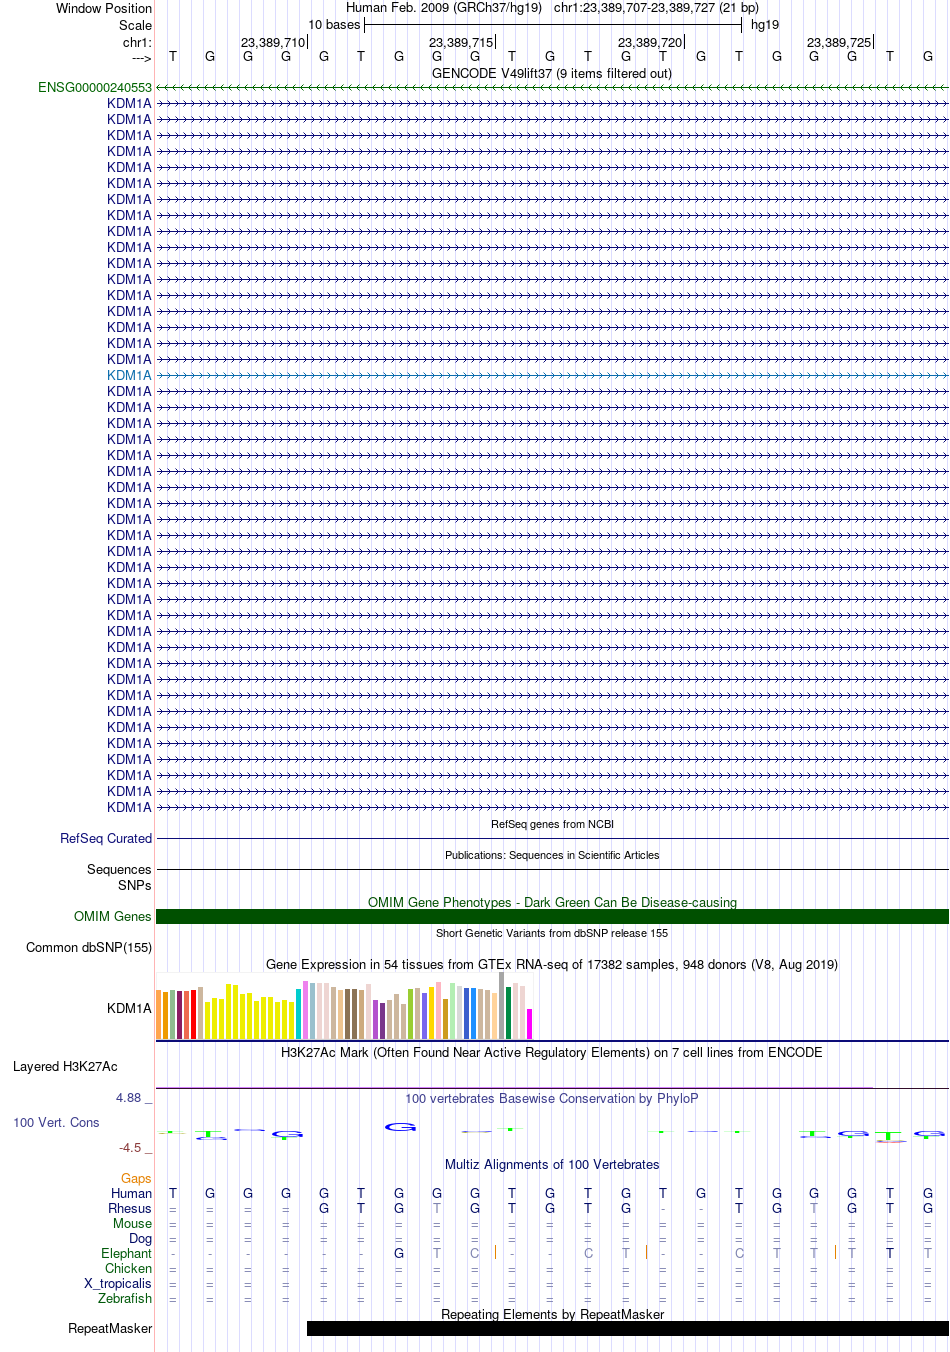Click the Elephant species label
The image size is (950, 1352).
[127, 1254]
